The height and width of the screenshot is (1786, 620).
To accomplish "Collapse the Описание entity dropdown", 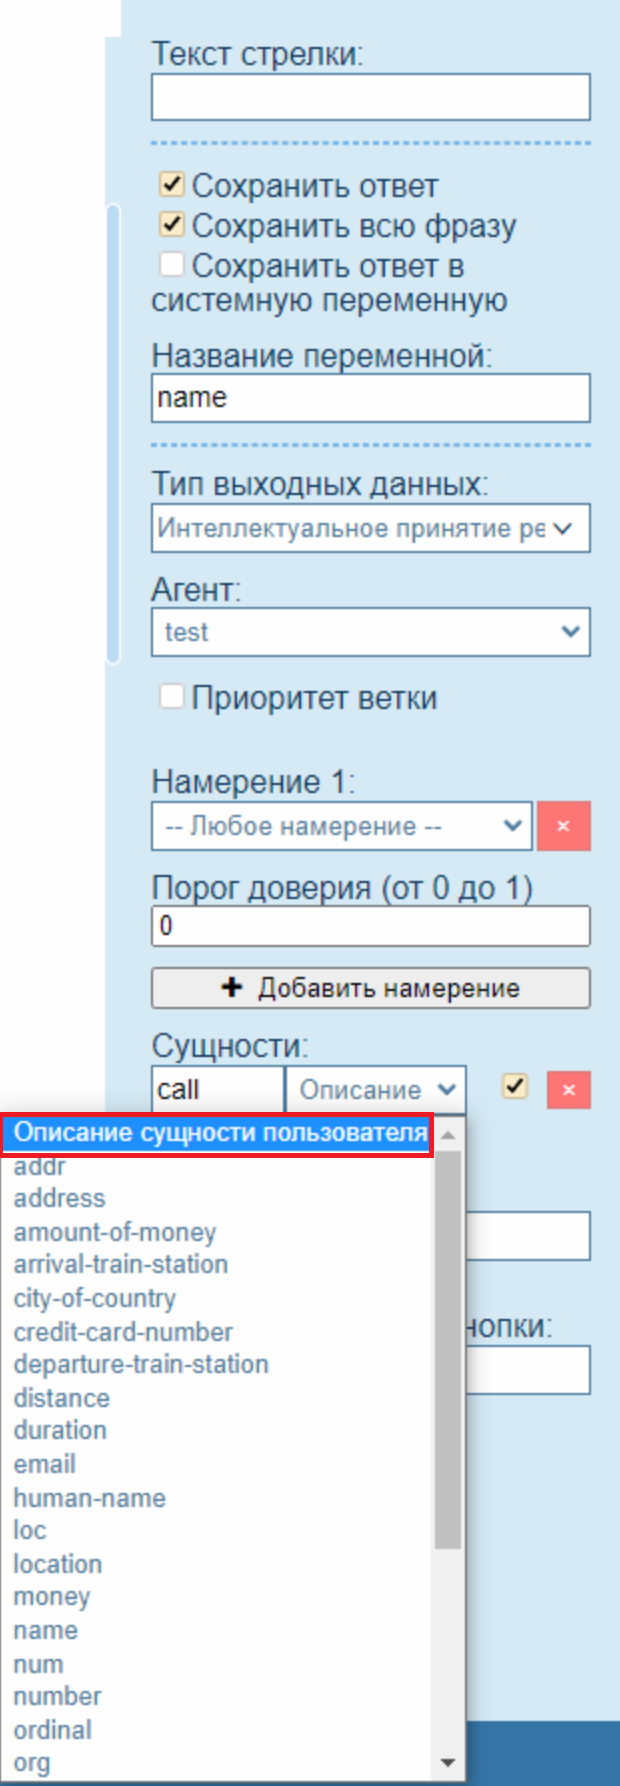I will tap(375, 1090).
